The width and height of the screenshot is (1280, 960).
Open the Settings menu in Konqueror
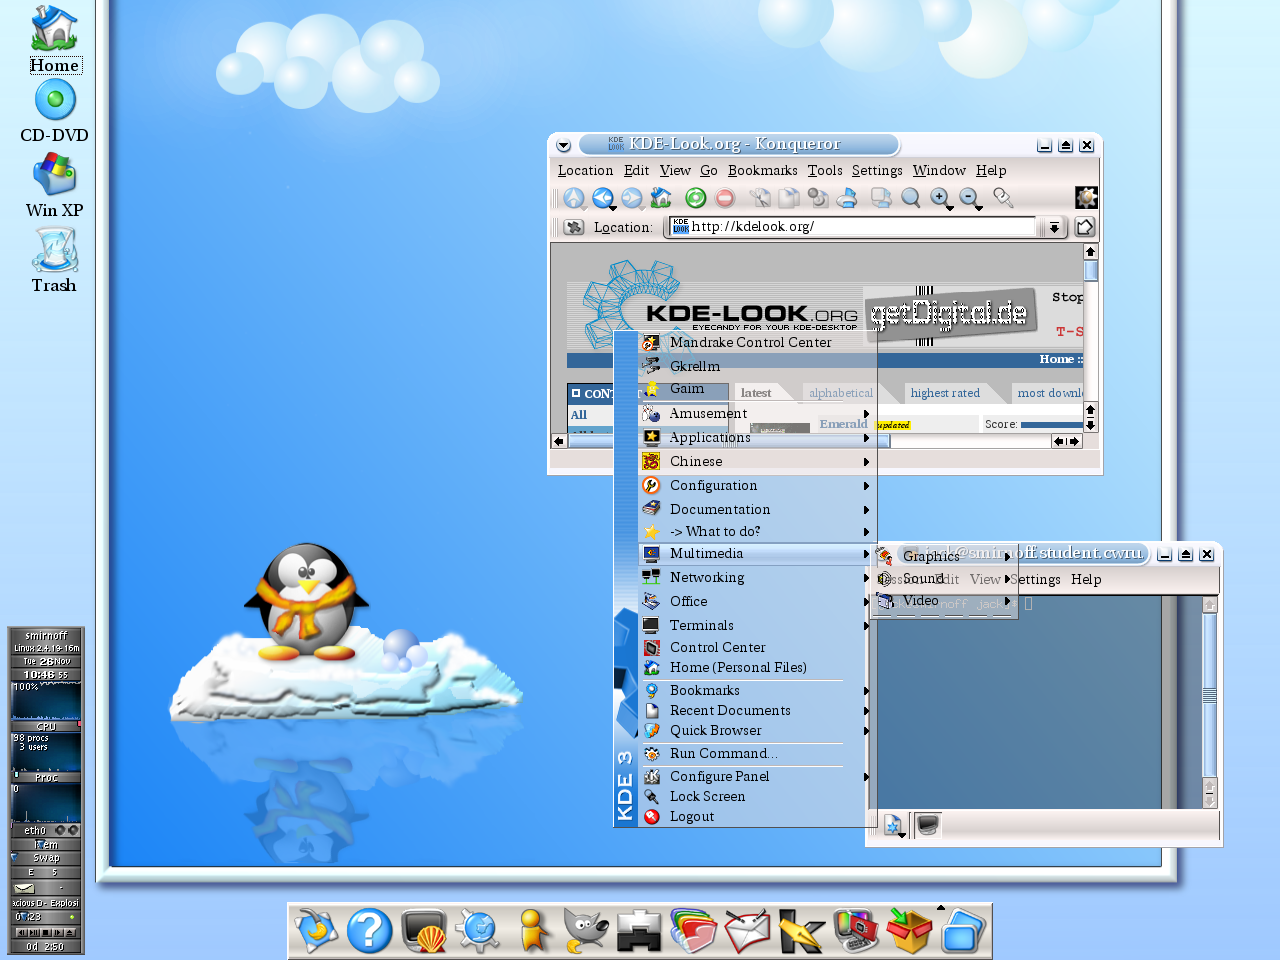877,170
